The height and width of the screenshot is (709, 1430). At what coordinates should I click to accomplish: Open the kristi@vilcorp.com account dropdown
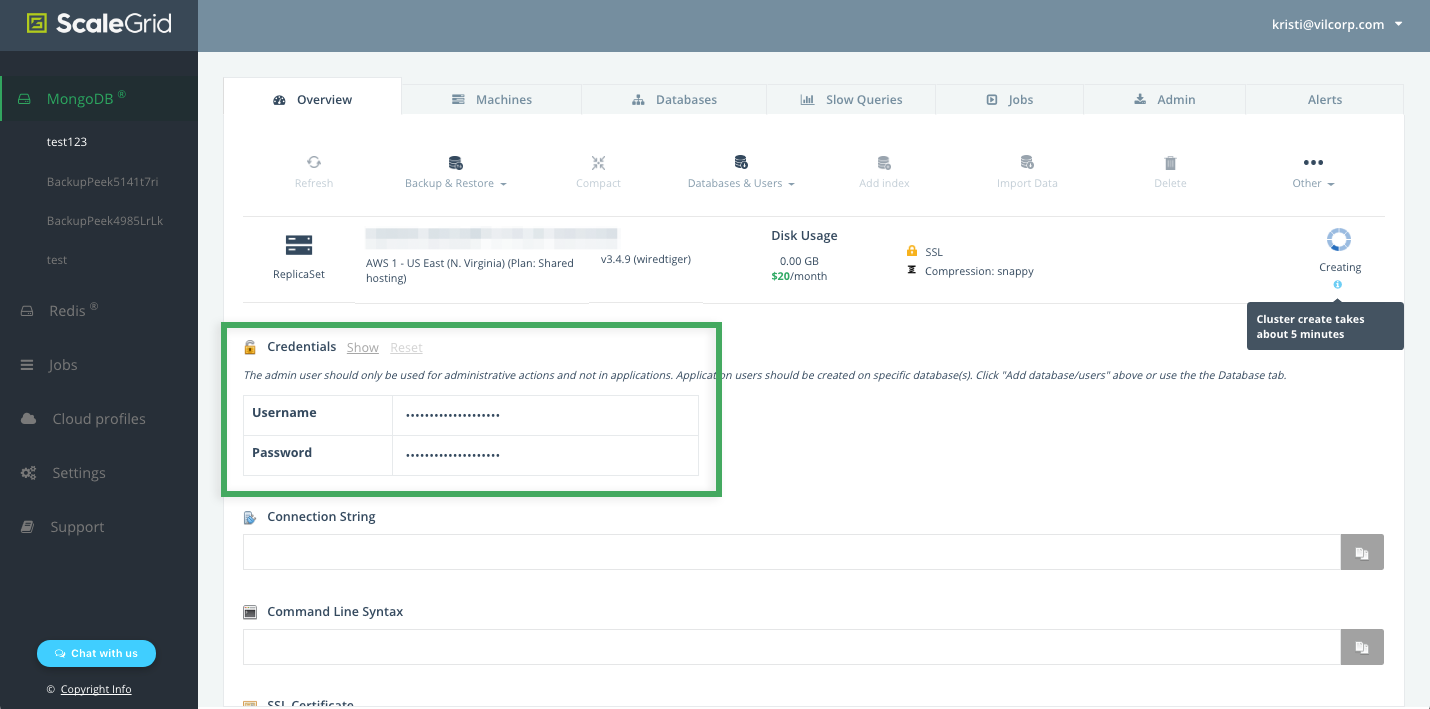1336,24
